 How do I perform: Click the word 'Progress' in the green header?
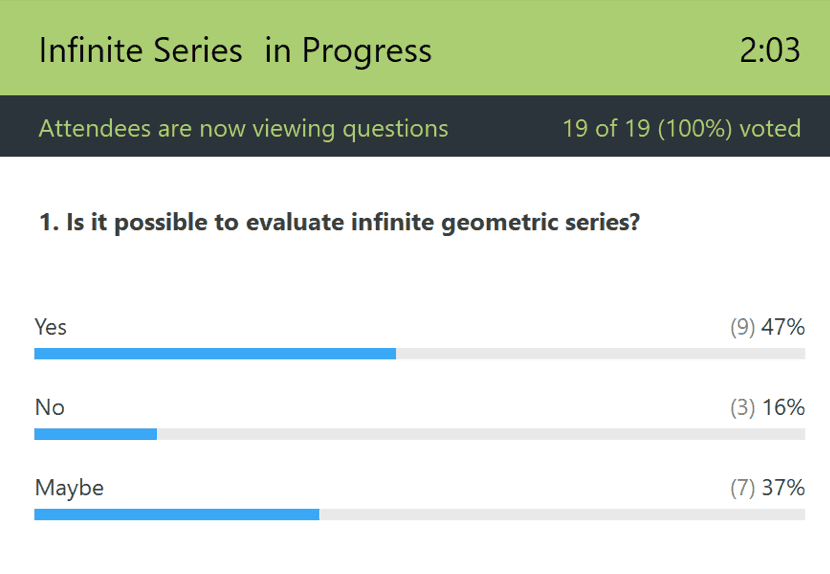pyautogui.click(x=367, y=50)
